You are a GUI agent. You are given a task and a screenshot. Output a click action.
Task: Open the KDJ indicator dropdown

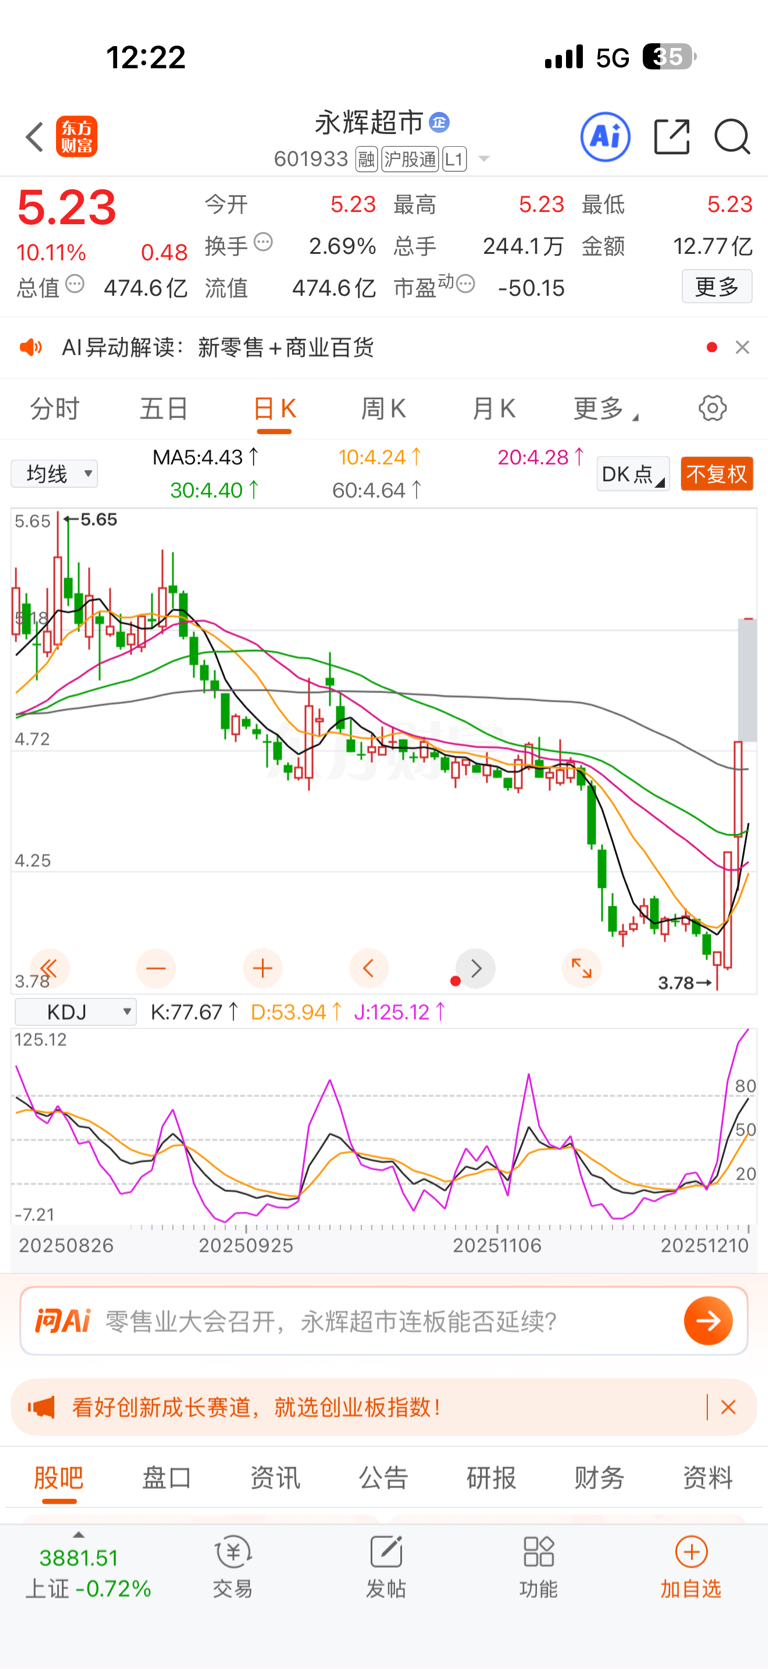point(76,1012)
